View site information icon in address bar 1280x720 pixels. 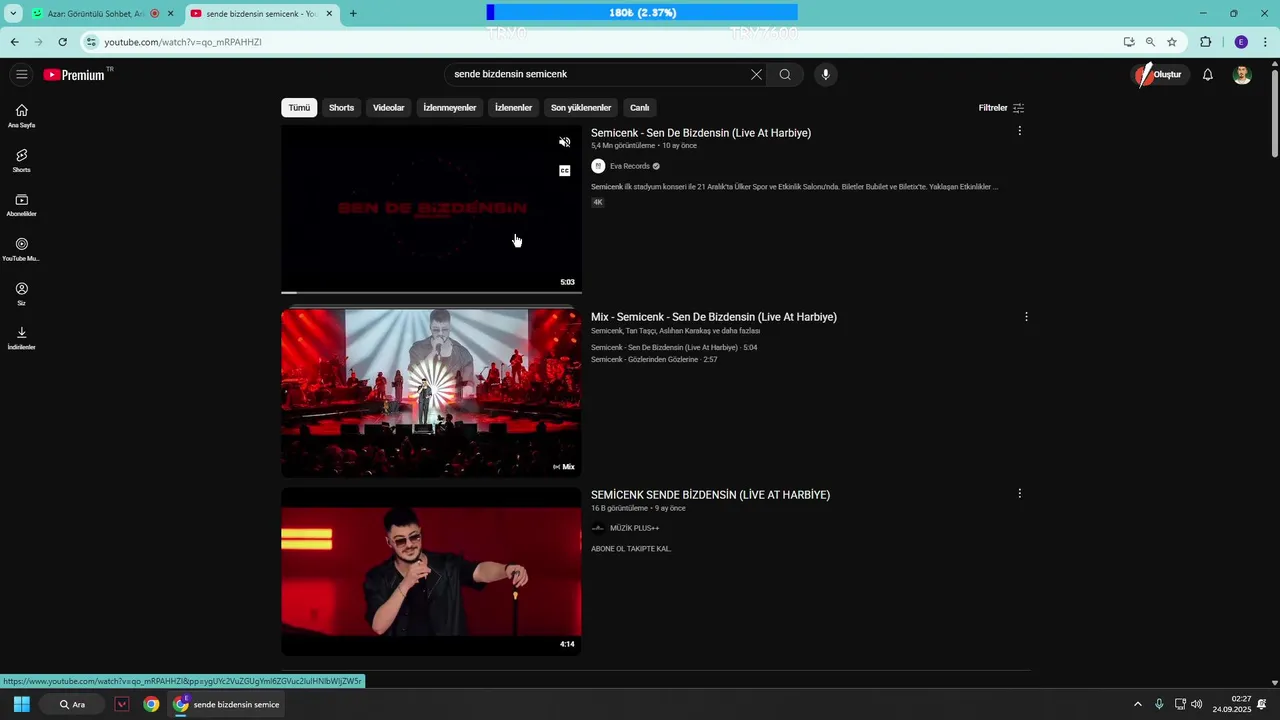[91, 42]
